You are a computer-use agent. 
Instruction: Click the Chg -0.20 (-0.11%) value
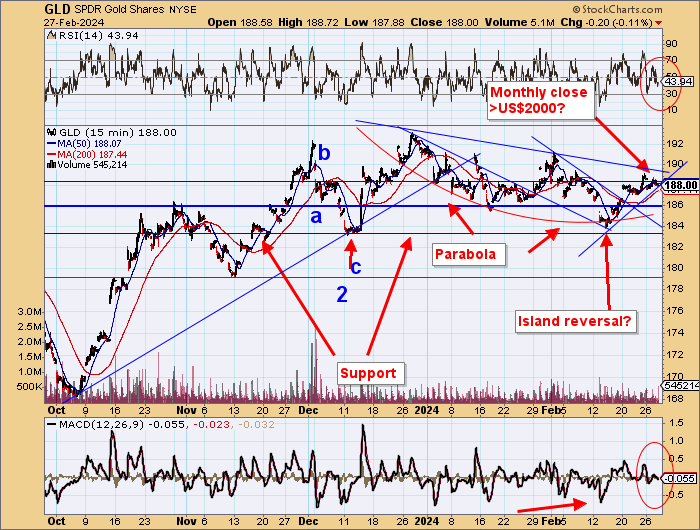pyautogui.click(x=607, y=22)
